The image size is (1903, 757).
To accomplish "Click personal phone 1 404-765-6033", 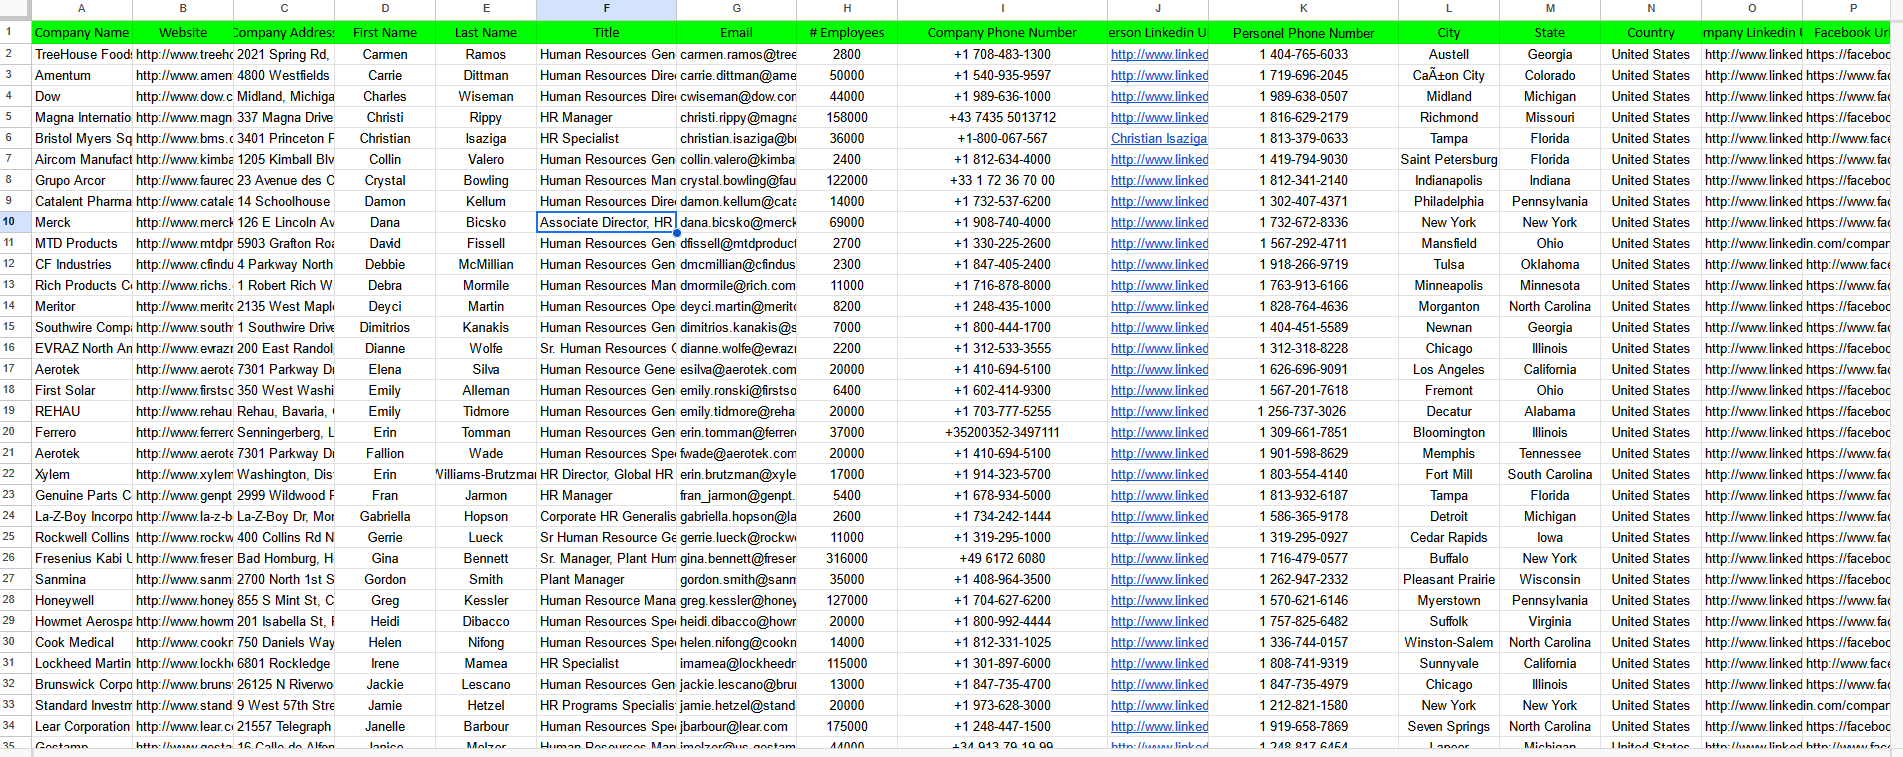I will [x=1303, y=54].
